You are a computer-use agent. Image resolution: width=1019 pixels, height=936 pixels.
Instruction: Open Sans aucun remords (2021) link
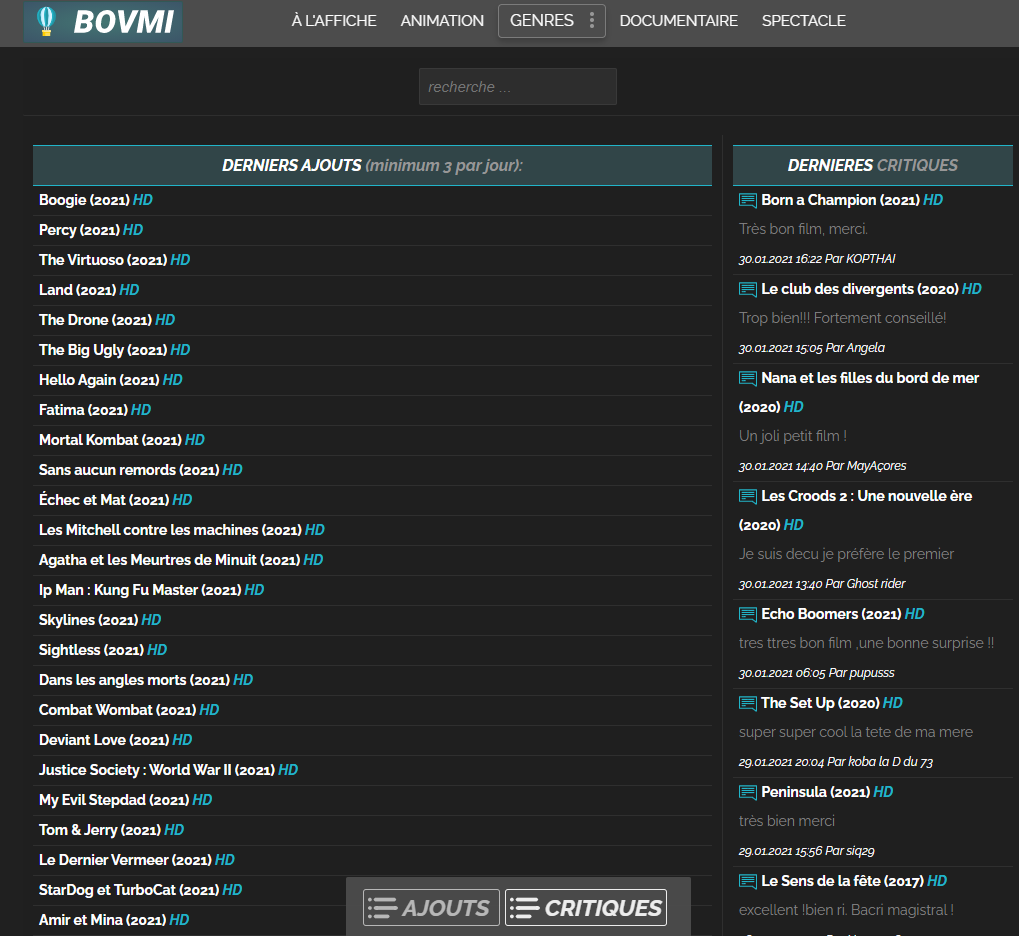[140, 470]
